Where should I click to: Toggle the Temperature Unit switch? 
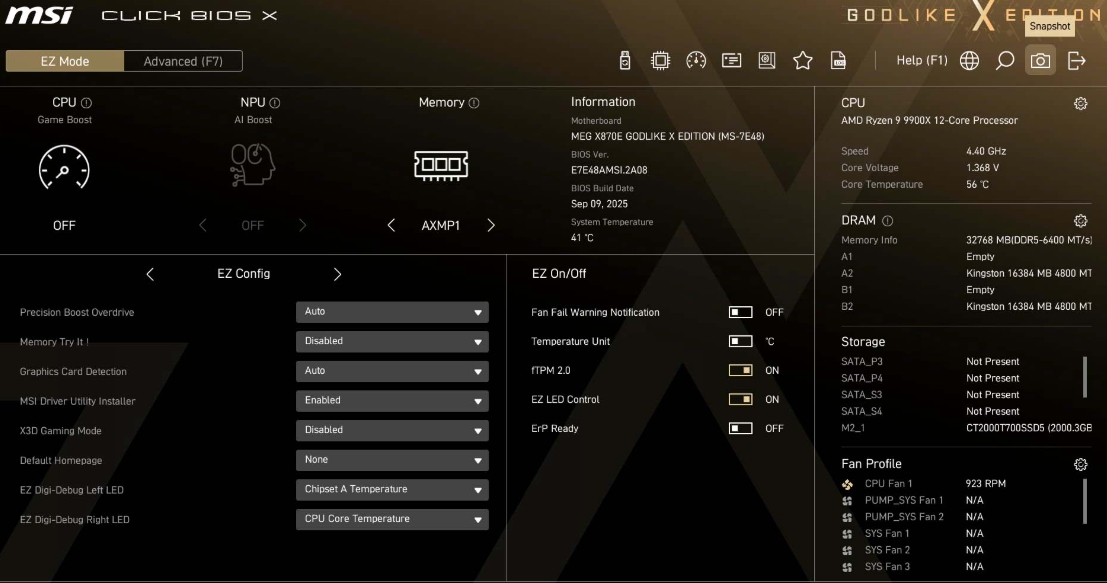point(741,341)
